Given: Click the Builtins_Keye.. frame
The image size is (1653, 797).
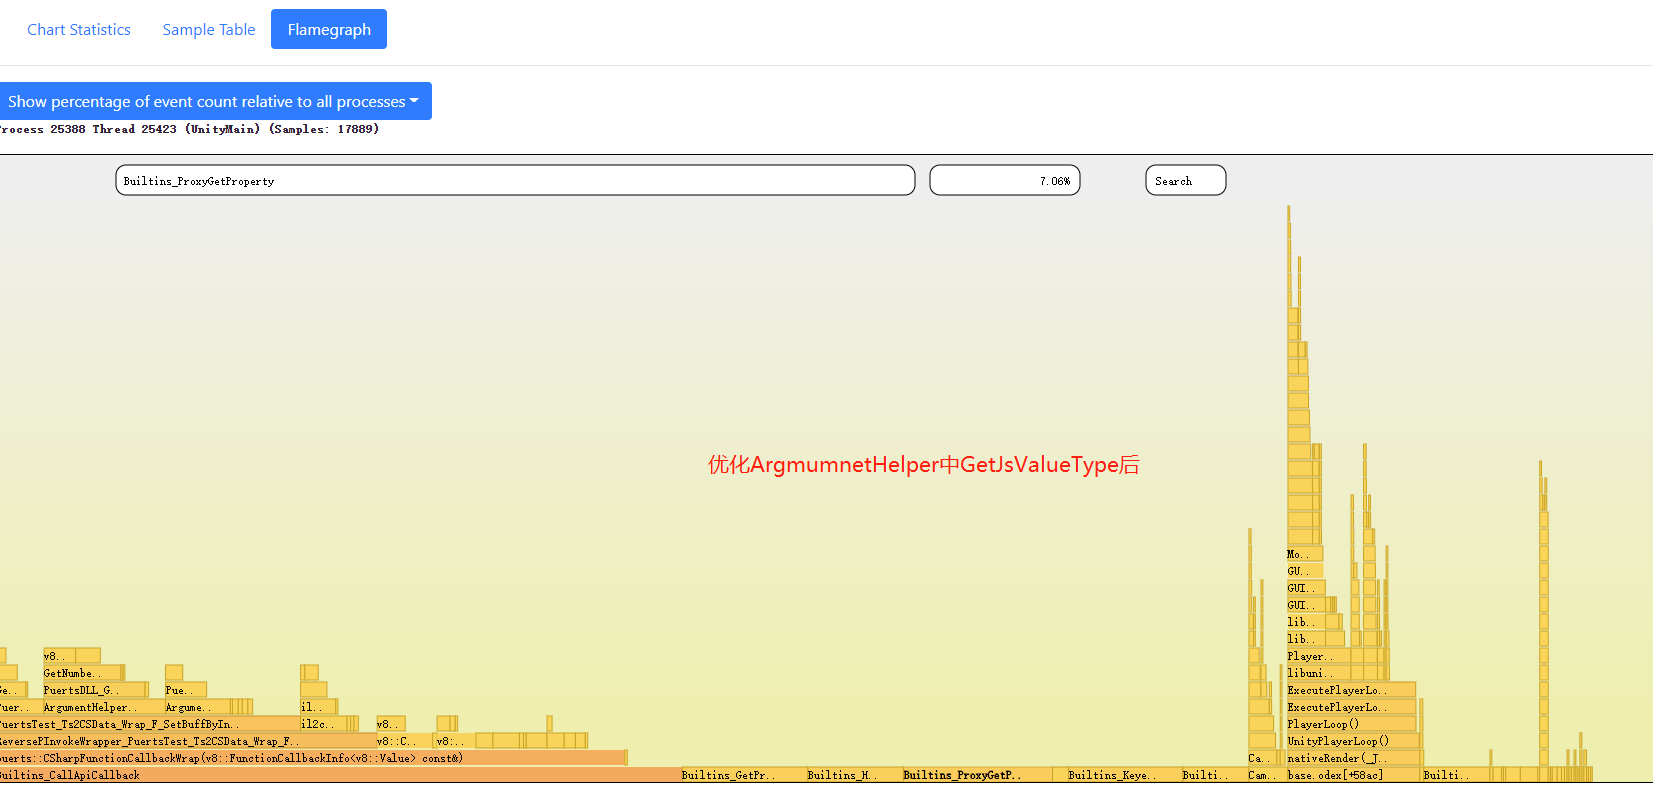Looking at the screenshot, I should point(1124,775).
